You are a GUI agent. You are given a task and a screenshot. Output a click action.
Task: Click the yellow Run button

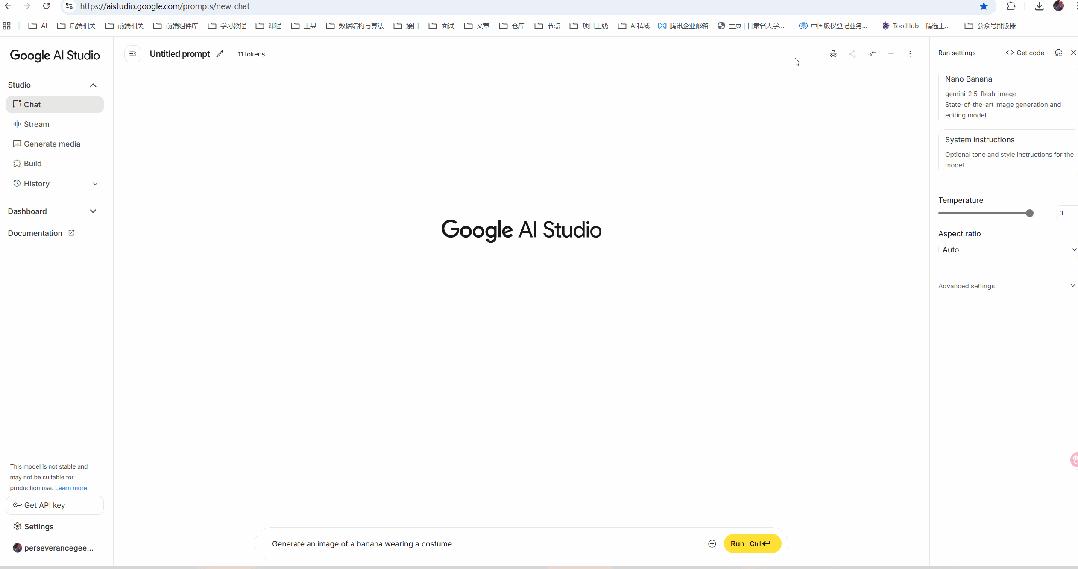point(752,544)
